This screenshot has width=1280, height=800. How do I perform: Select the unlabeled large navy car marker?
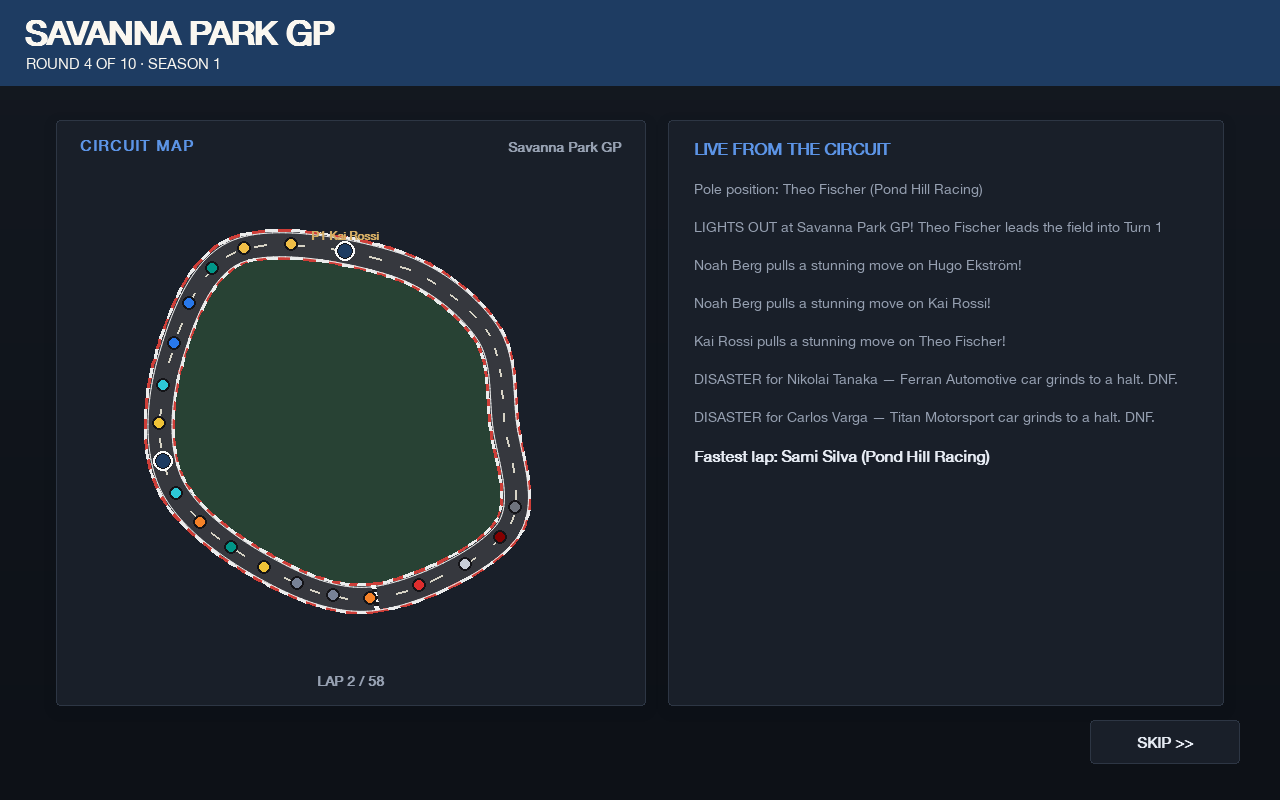(x=163, y=461)
